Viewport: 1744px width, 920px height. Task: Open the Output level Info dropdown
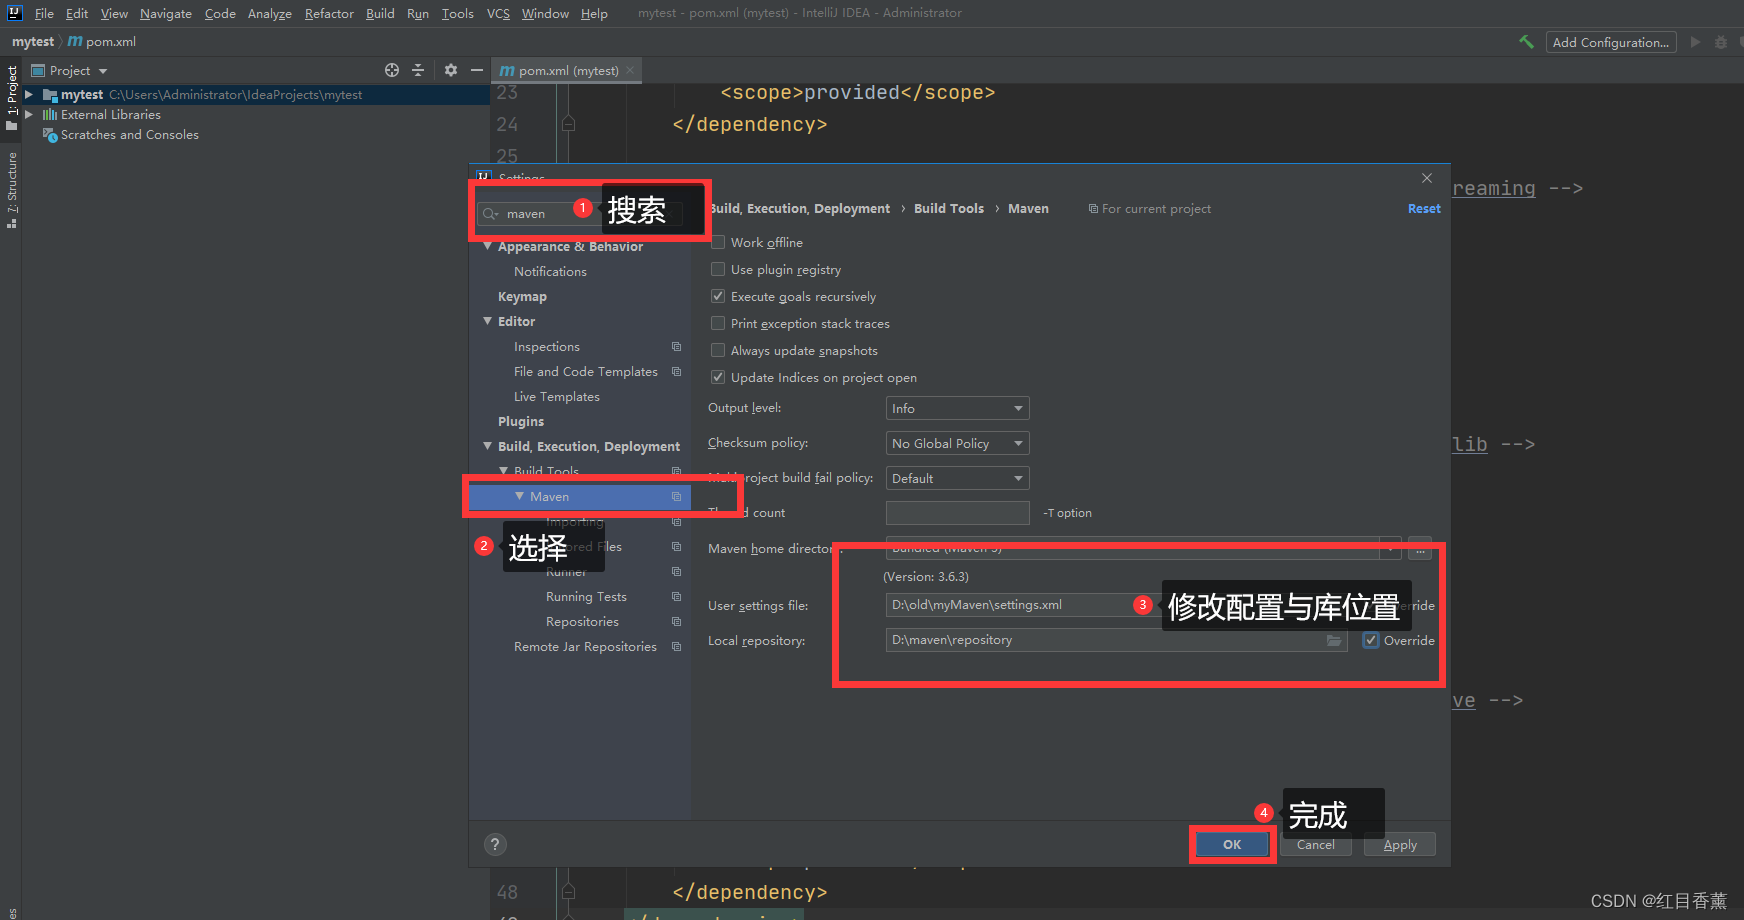coord(956,408)
